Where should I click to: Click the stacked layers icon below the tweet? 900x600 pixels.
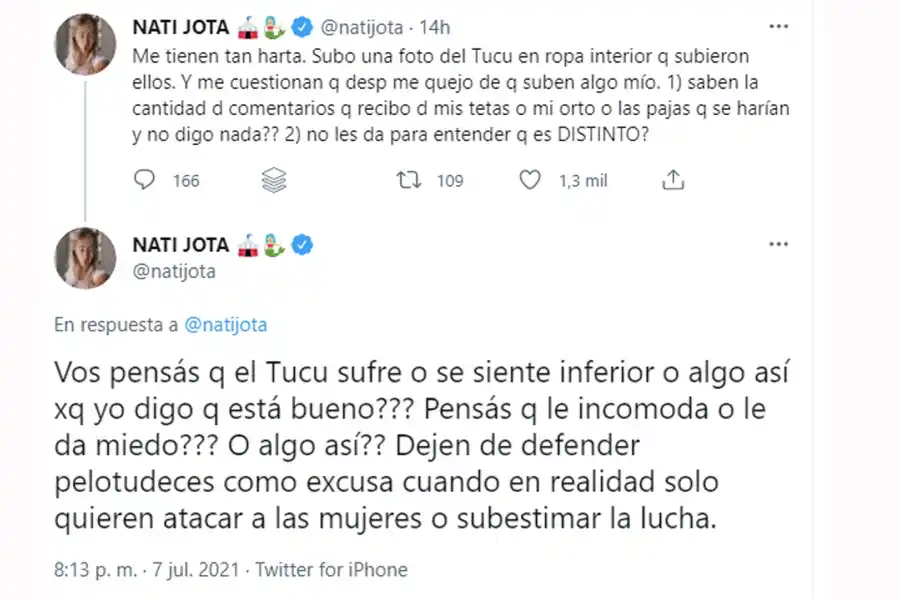[x=273, y=178]
